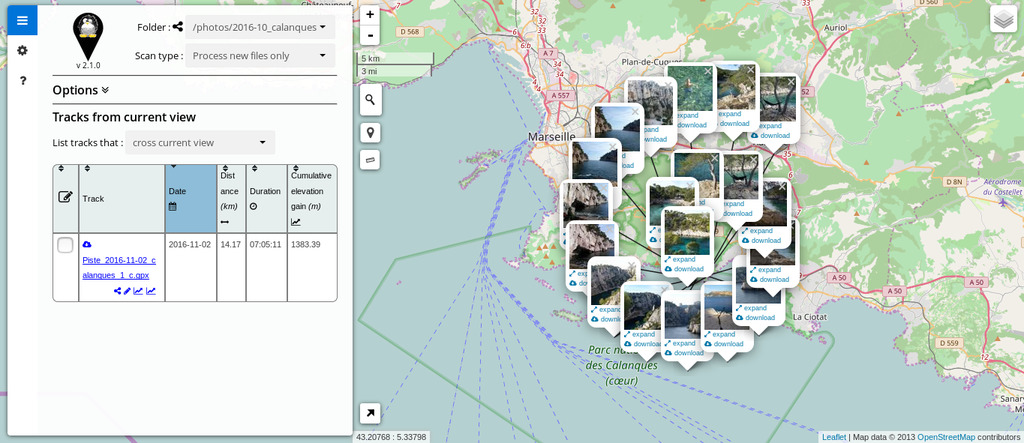The image size is (1024, 443).
Task: Open the Scan type dropdown
Action: [261, 56]
